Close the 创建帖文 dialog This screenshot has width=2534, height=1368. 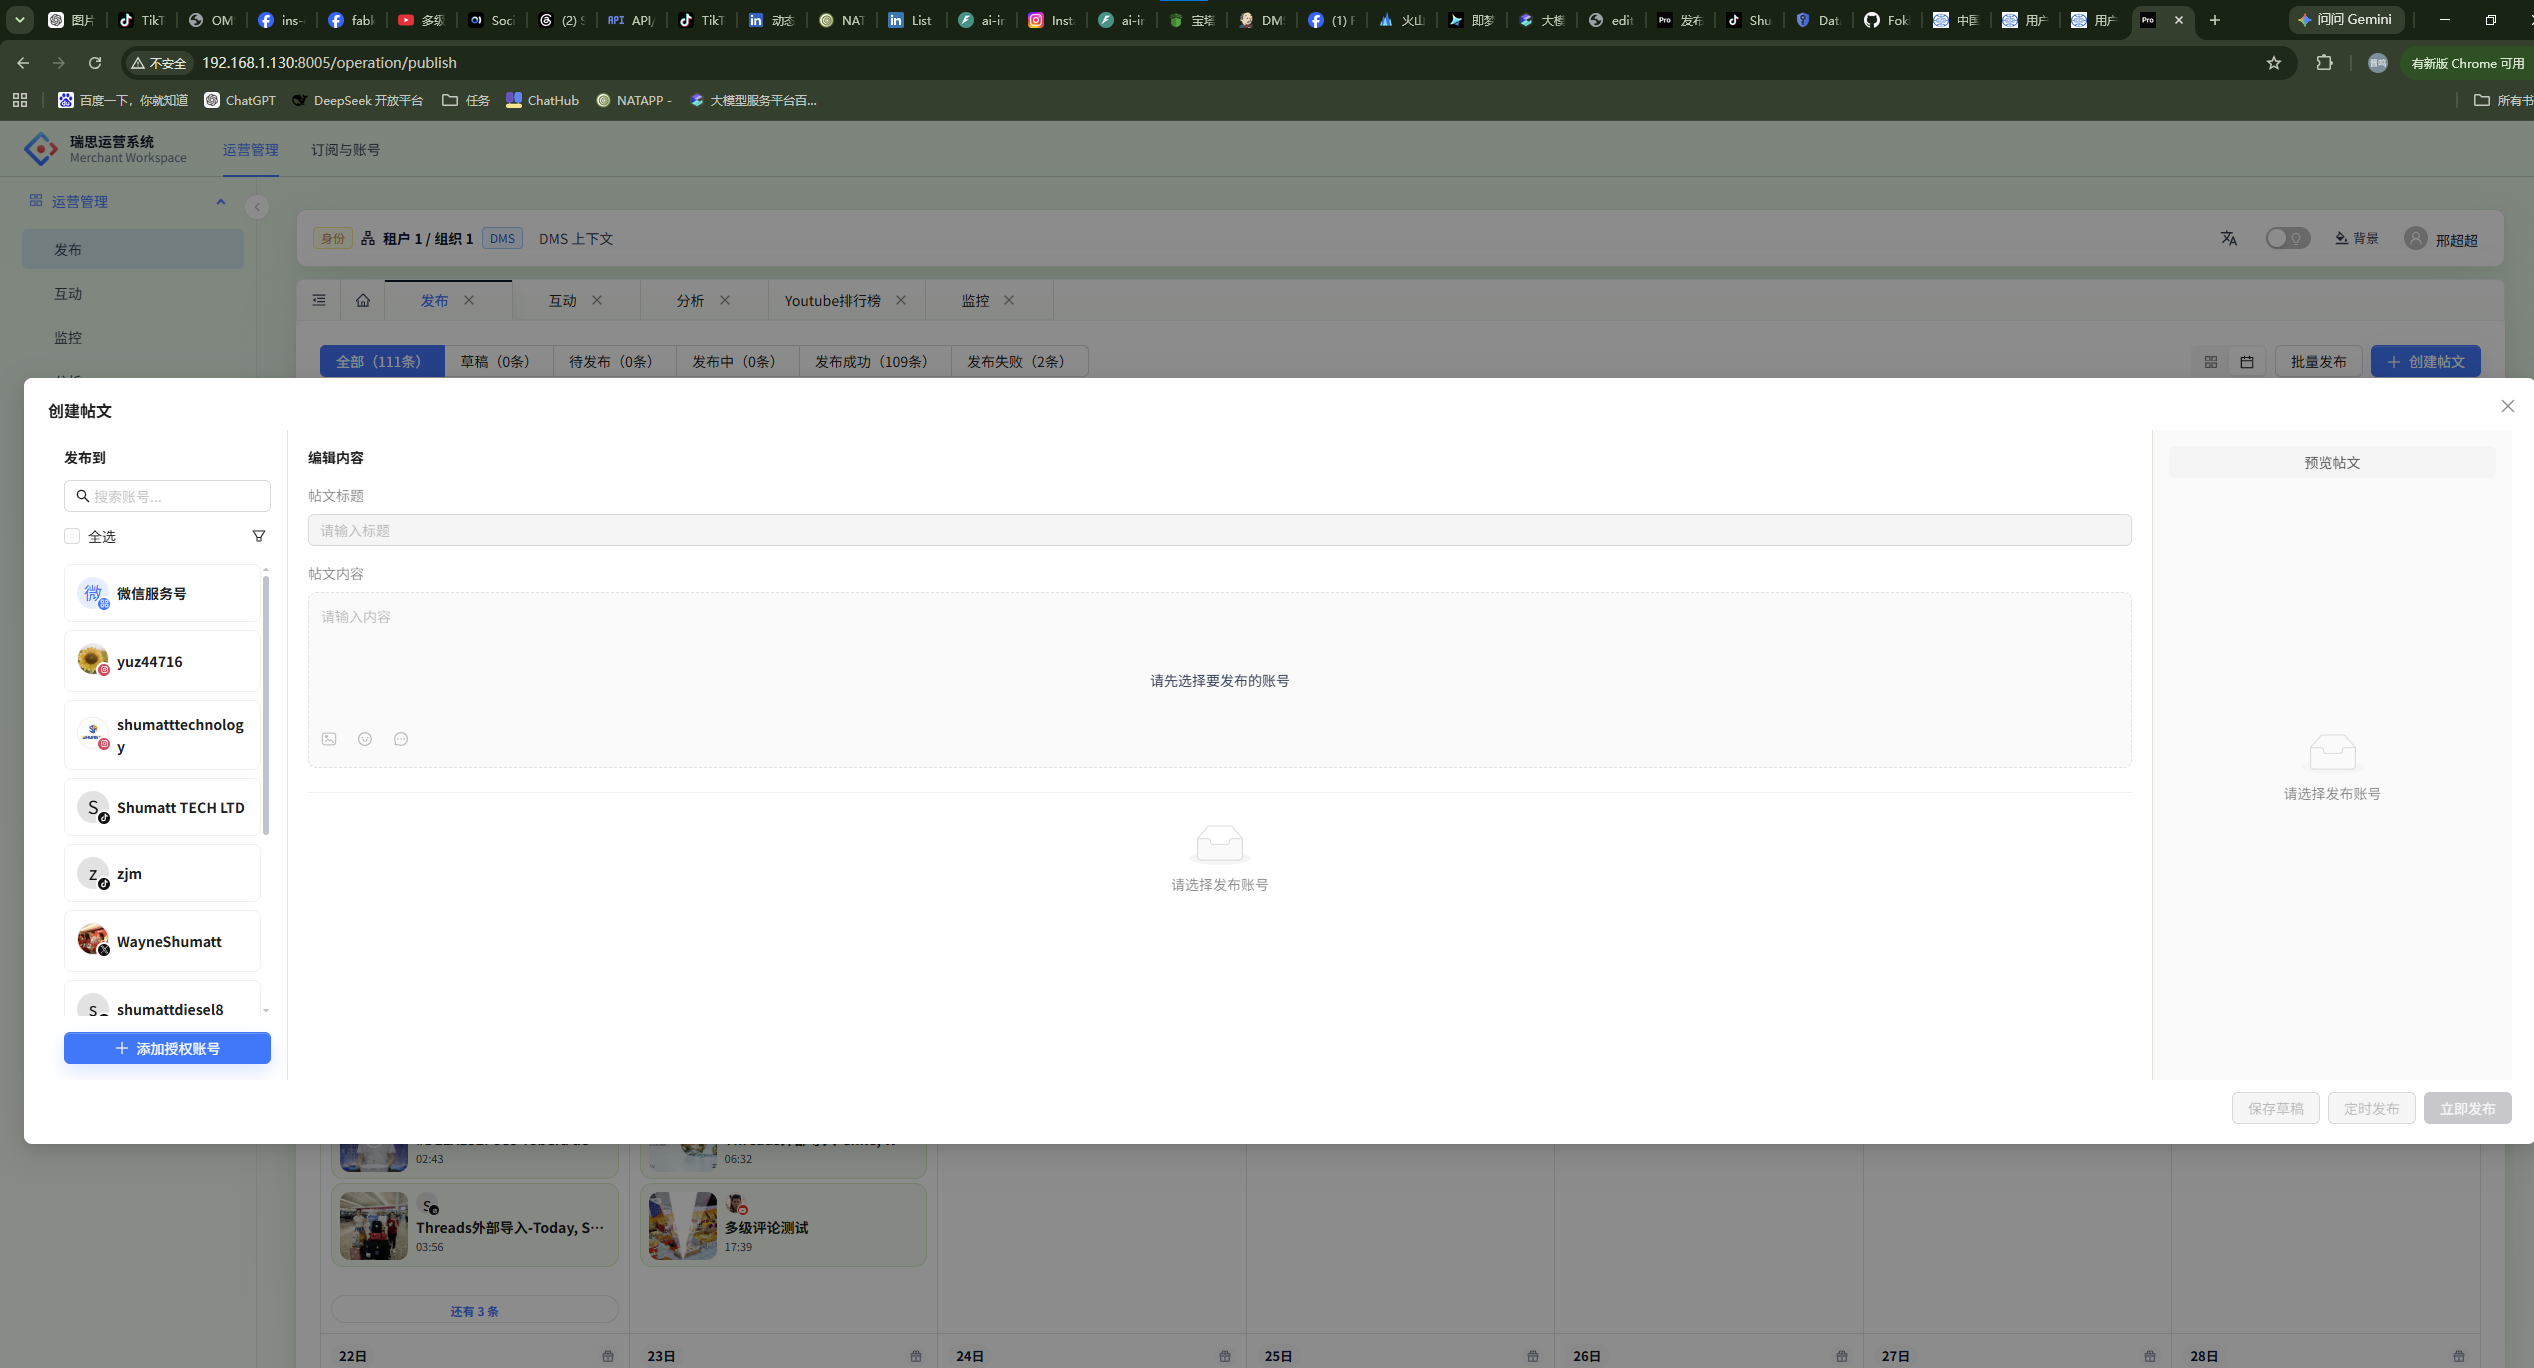click(x=2507, y=406)
